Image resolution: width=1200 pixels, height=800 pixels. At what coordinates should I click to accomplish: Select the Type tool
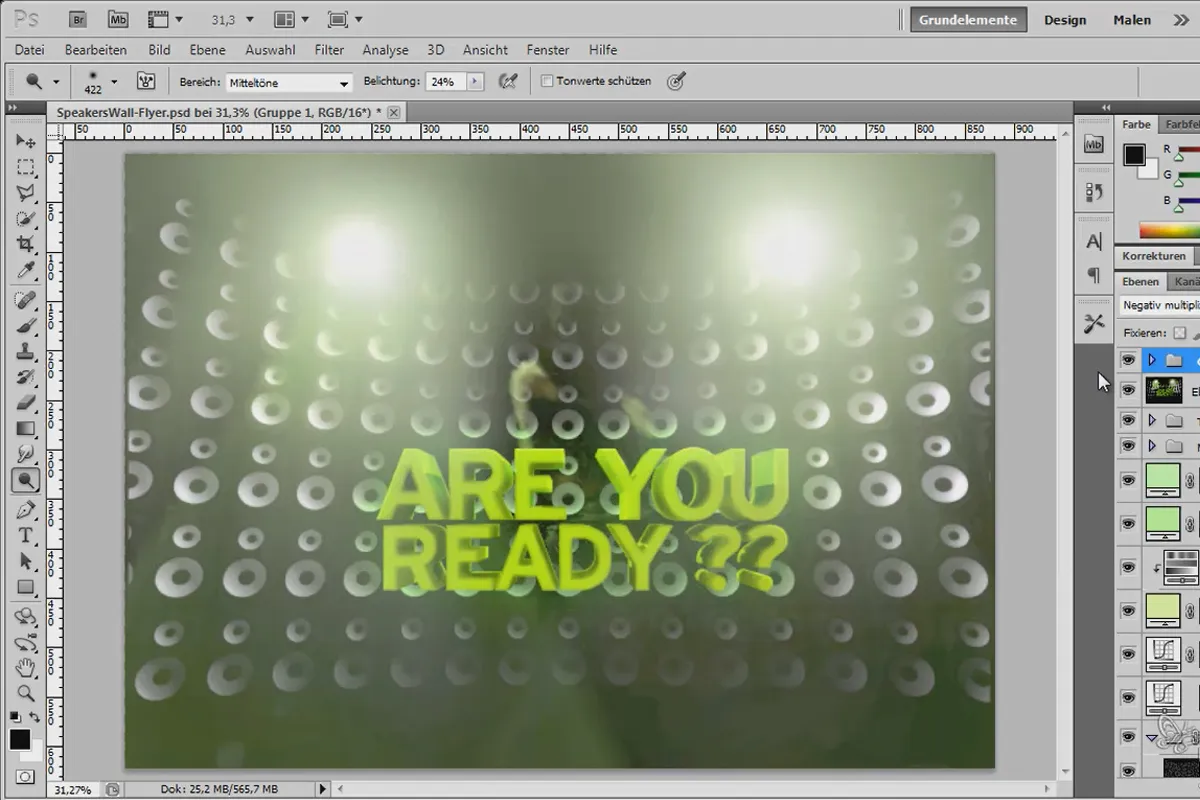(x=24, y=536)
